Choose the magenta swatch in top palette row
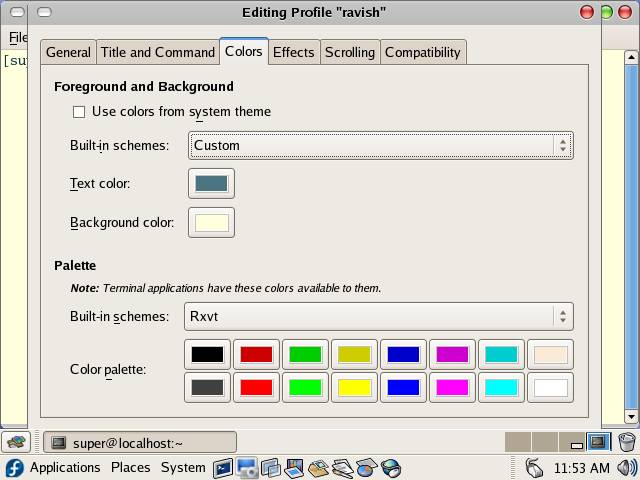This screenshot has width=640, height=480. 452,354
